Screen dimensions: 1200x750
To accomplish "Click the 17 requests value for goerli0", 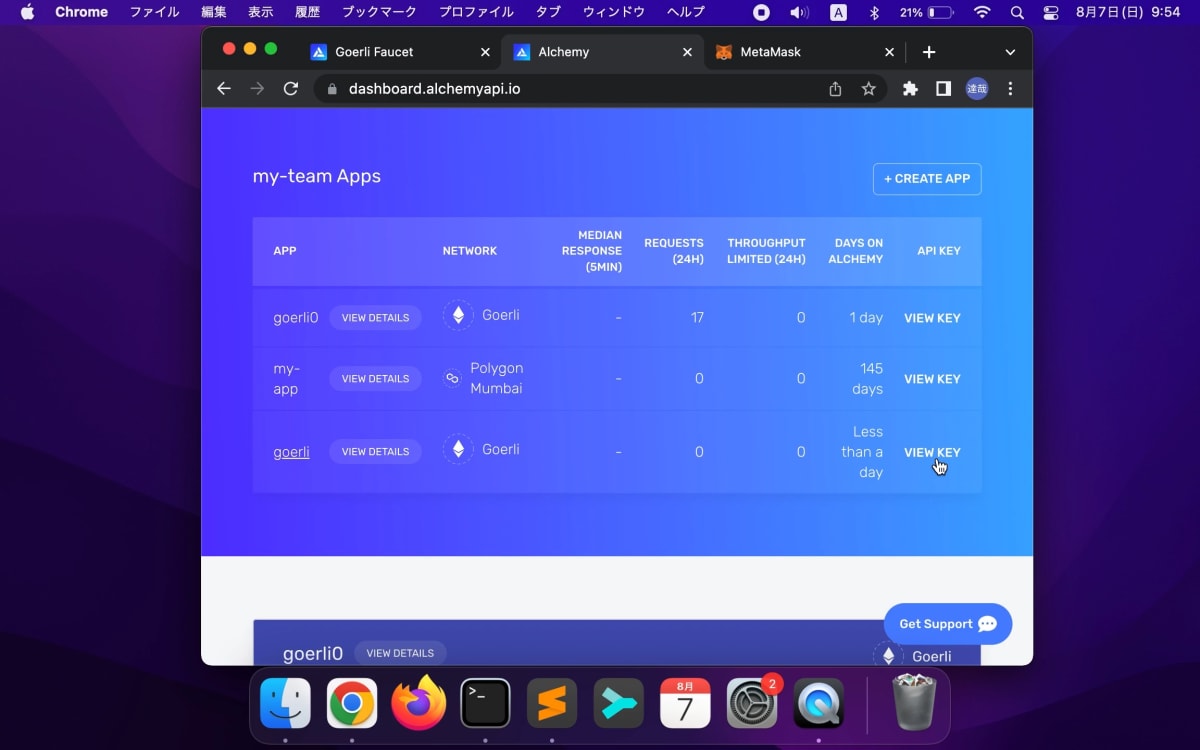I will point(697,318).
